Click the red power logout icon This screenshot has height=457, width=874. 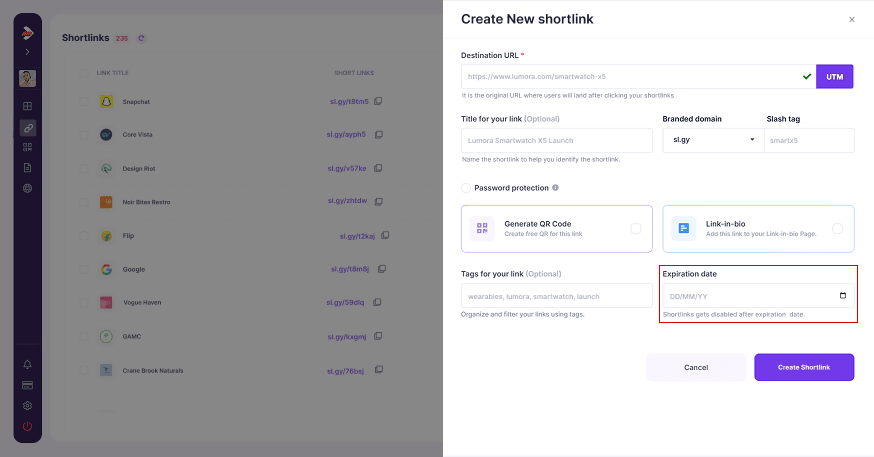(27, 426)
